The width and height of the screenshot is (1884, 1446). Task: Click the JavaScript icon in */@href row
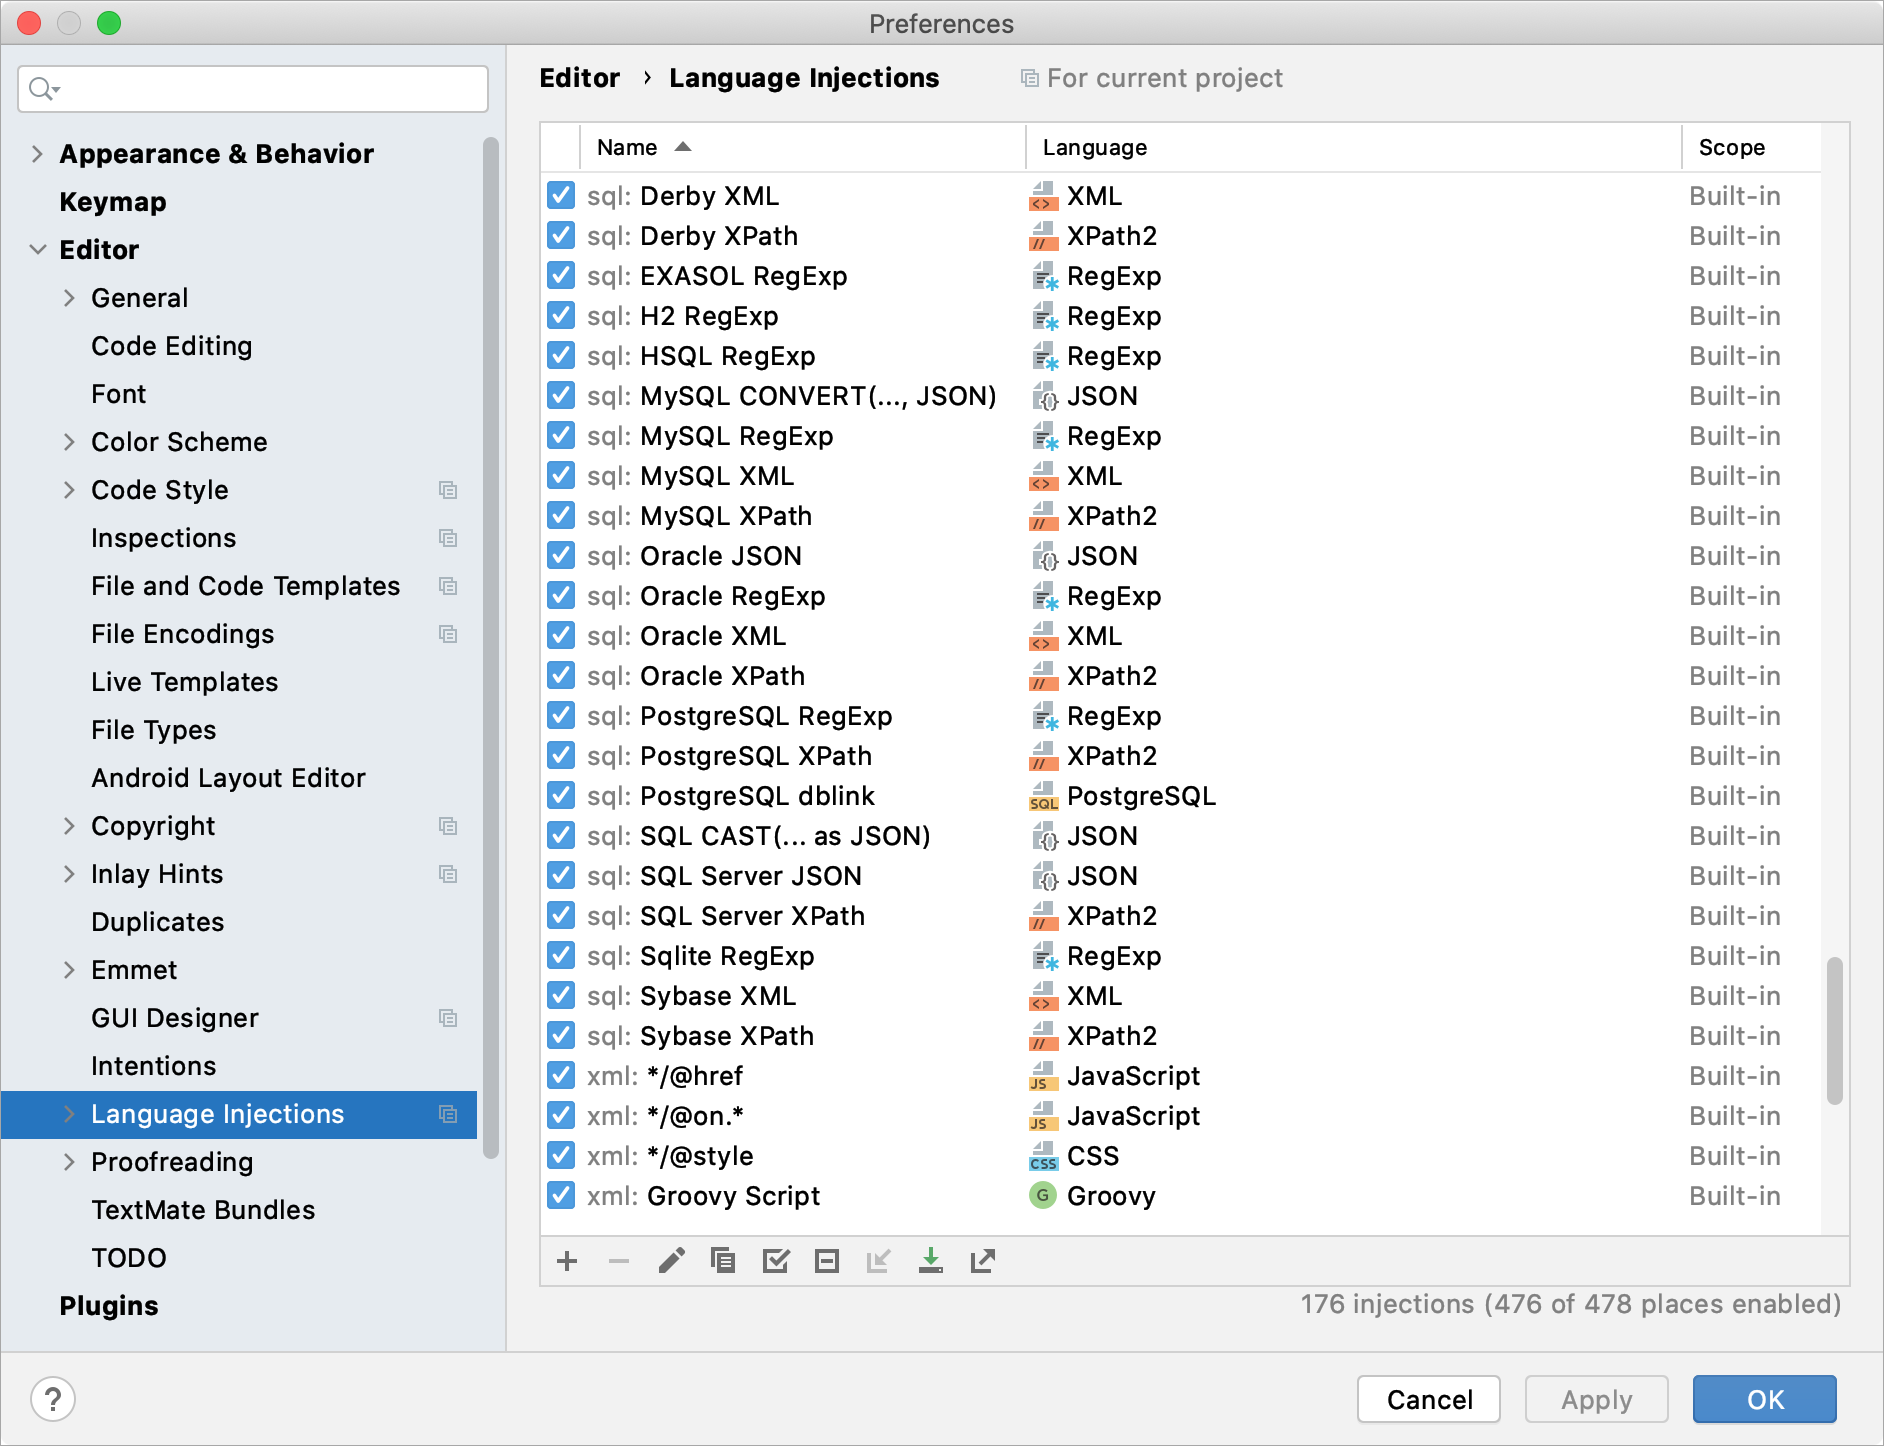[1043, 1076]
